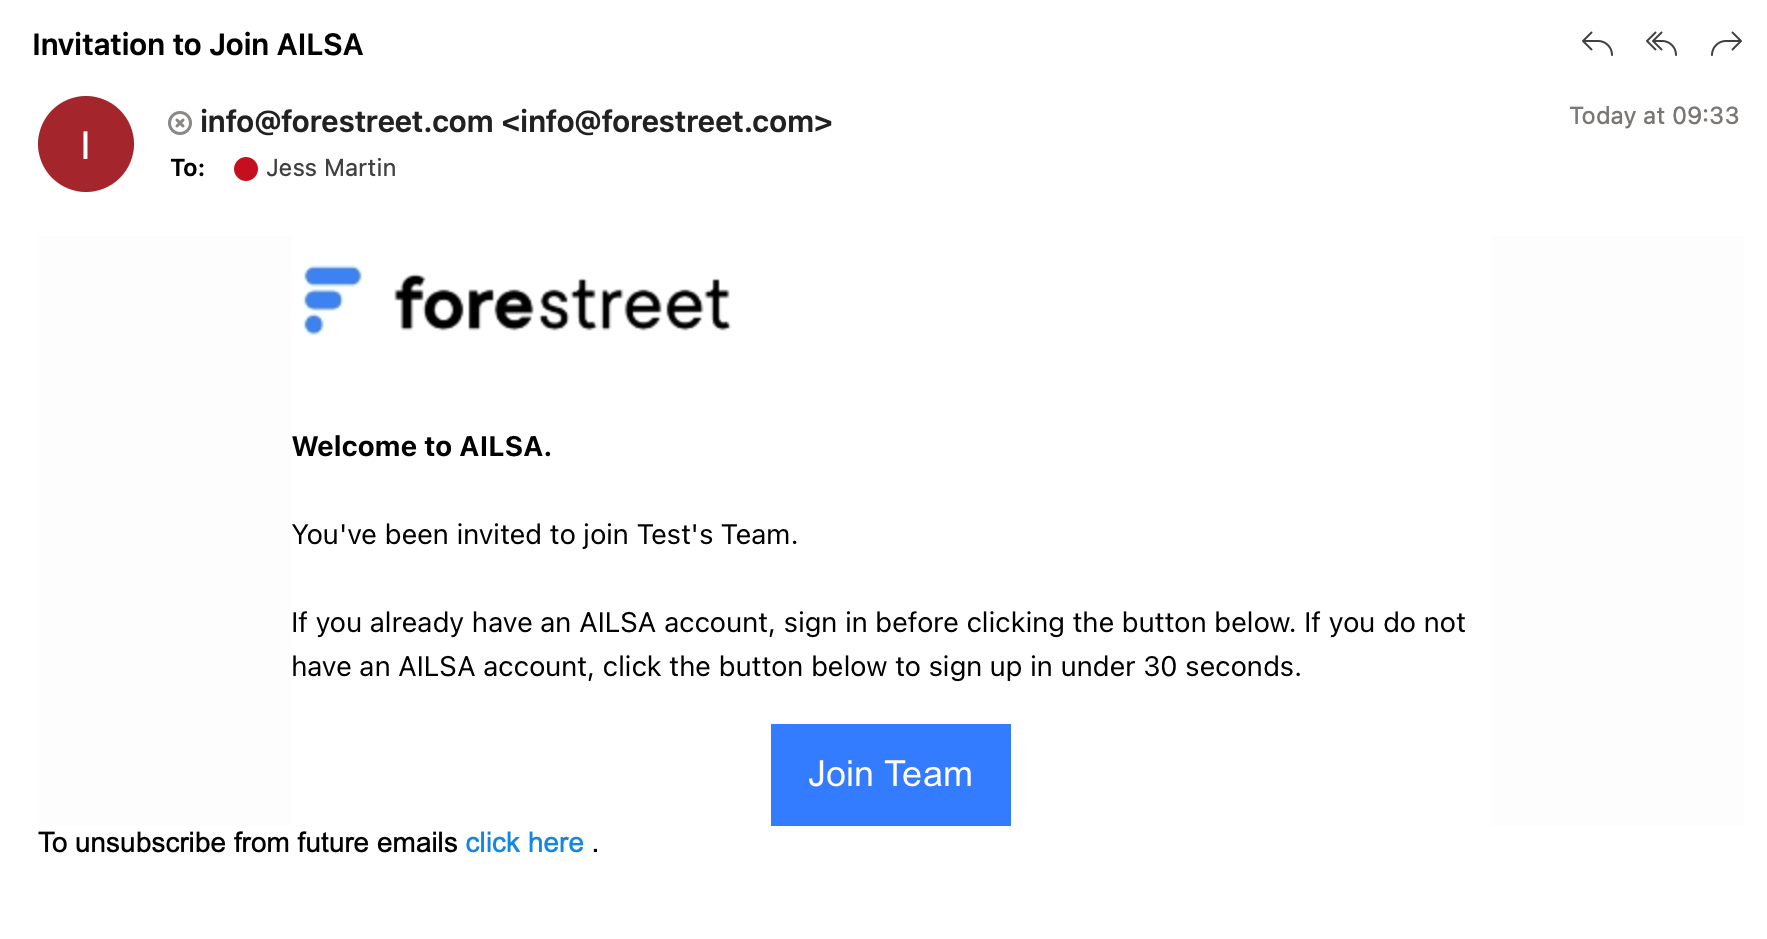
Task: Click the 'To unsubscribe from future emails' text
Action: click(248, 843)
